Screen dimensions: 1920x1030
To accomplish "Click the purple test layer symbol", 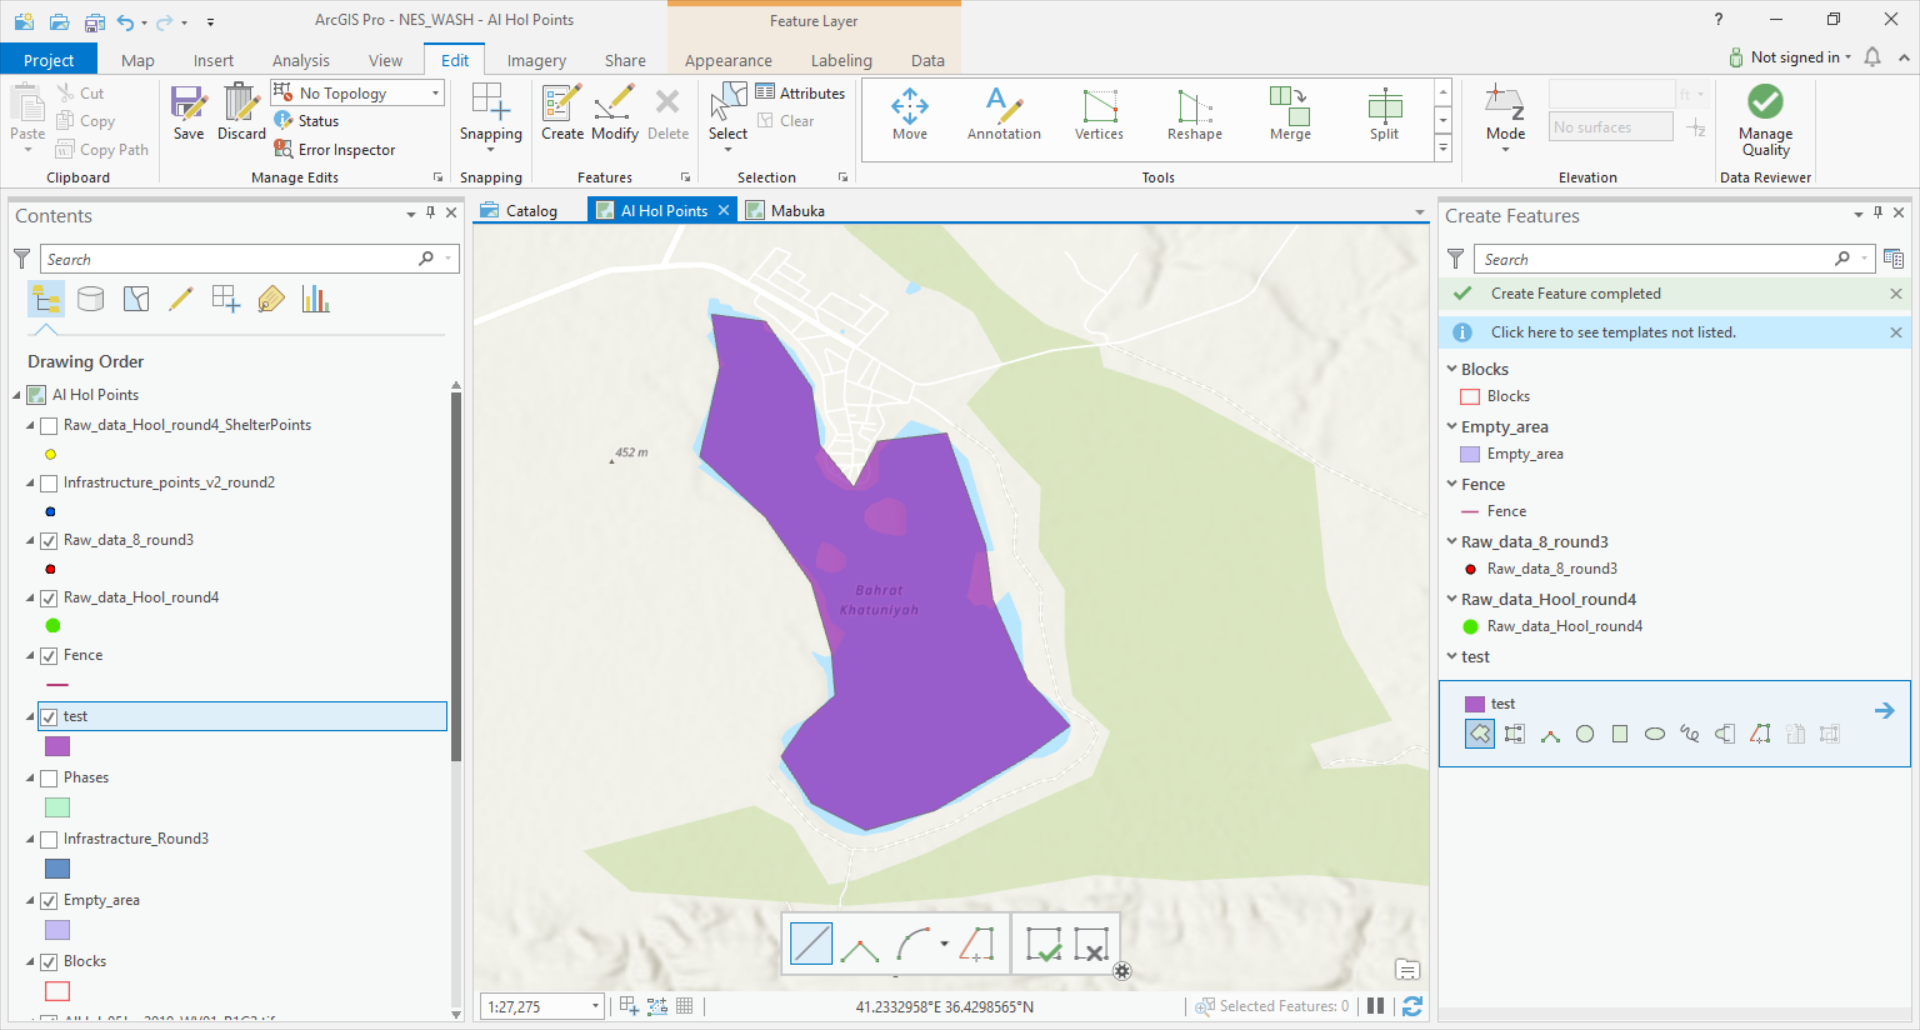I will (58, 746).
